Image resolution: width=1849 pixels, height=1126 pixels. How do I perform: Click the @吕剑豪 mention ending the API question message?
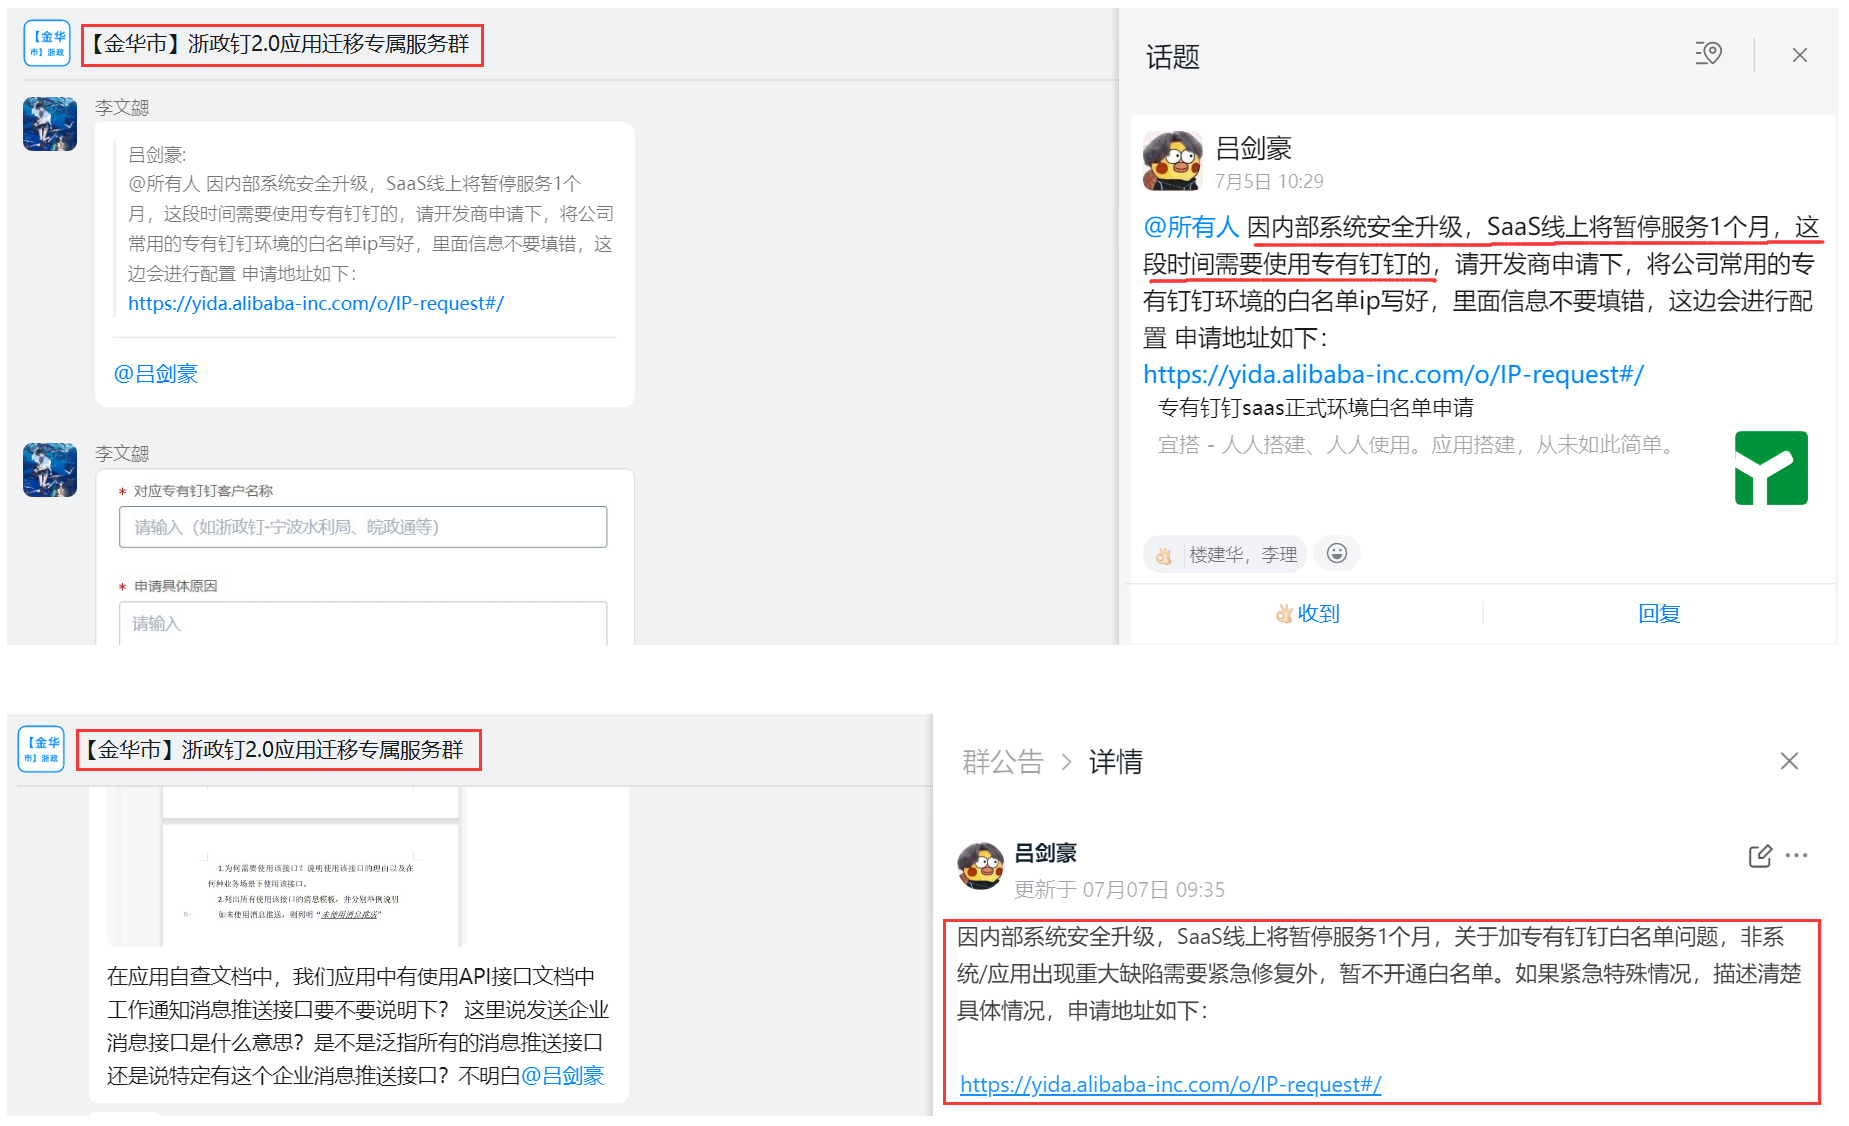click(562, 1076)
